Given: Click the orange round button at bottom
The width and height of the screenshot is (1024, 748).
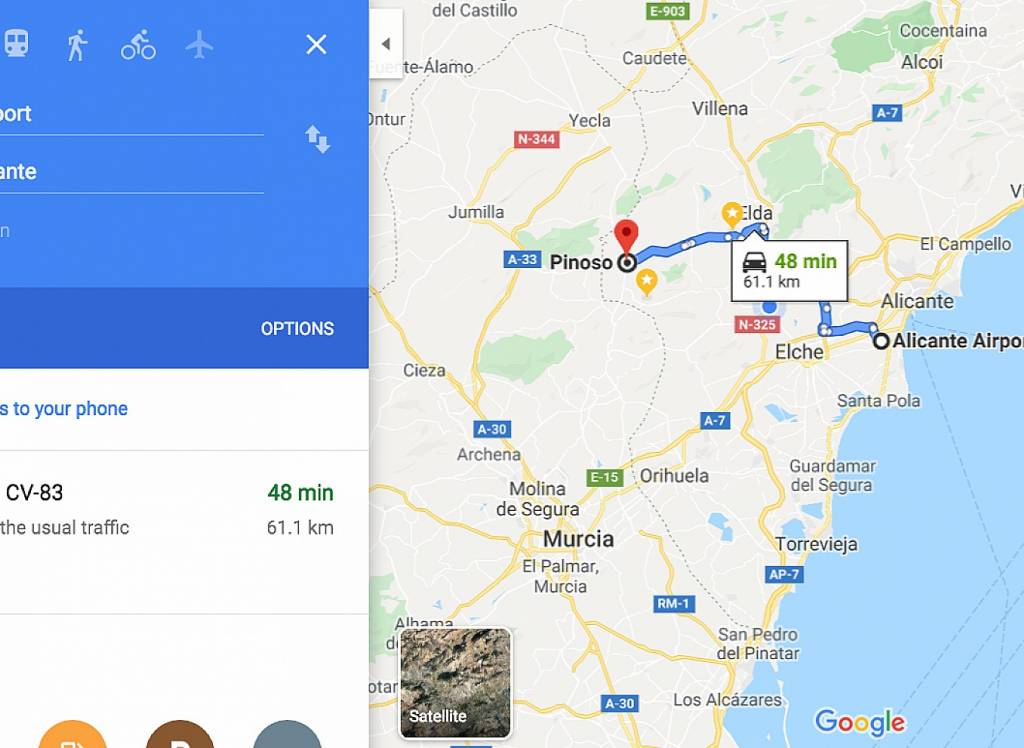Looking at the screenshot, I should click(72, 735).
